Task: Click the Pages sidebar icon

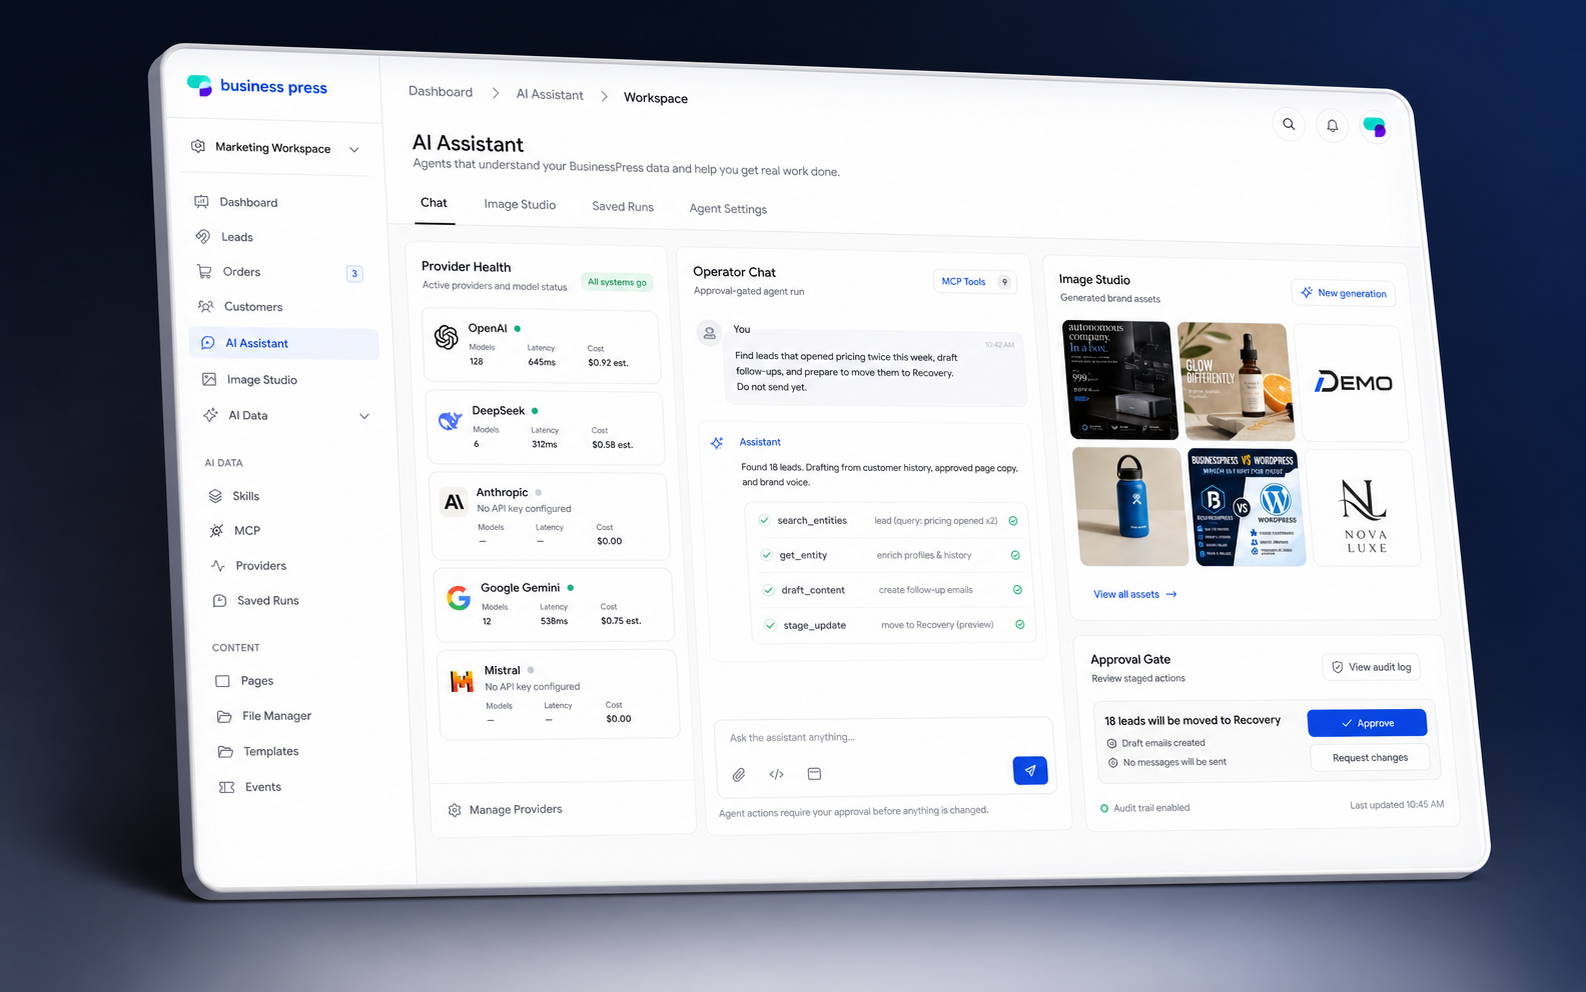Action: click(x=223, y=681)
